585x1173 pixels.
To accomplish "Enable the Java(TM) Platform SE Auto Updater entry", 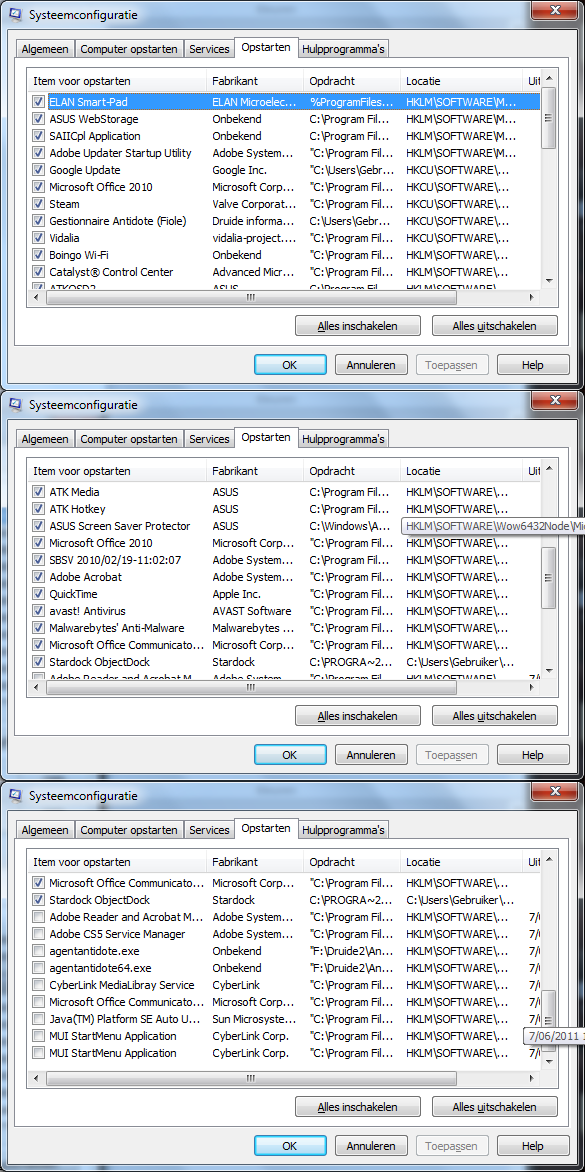I will coord(38,1019).
